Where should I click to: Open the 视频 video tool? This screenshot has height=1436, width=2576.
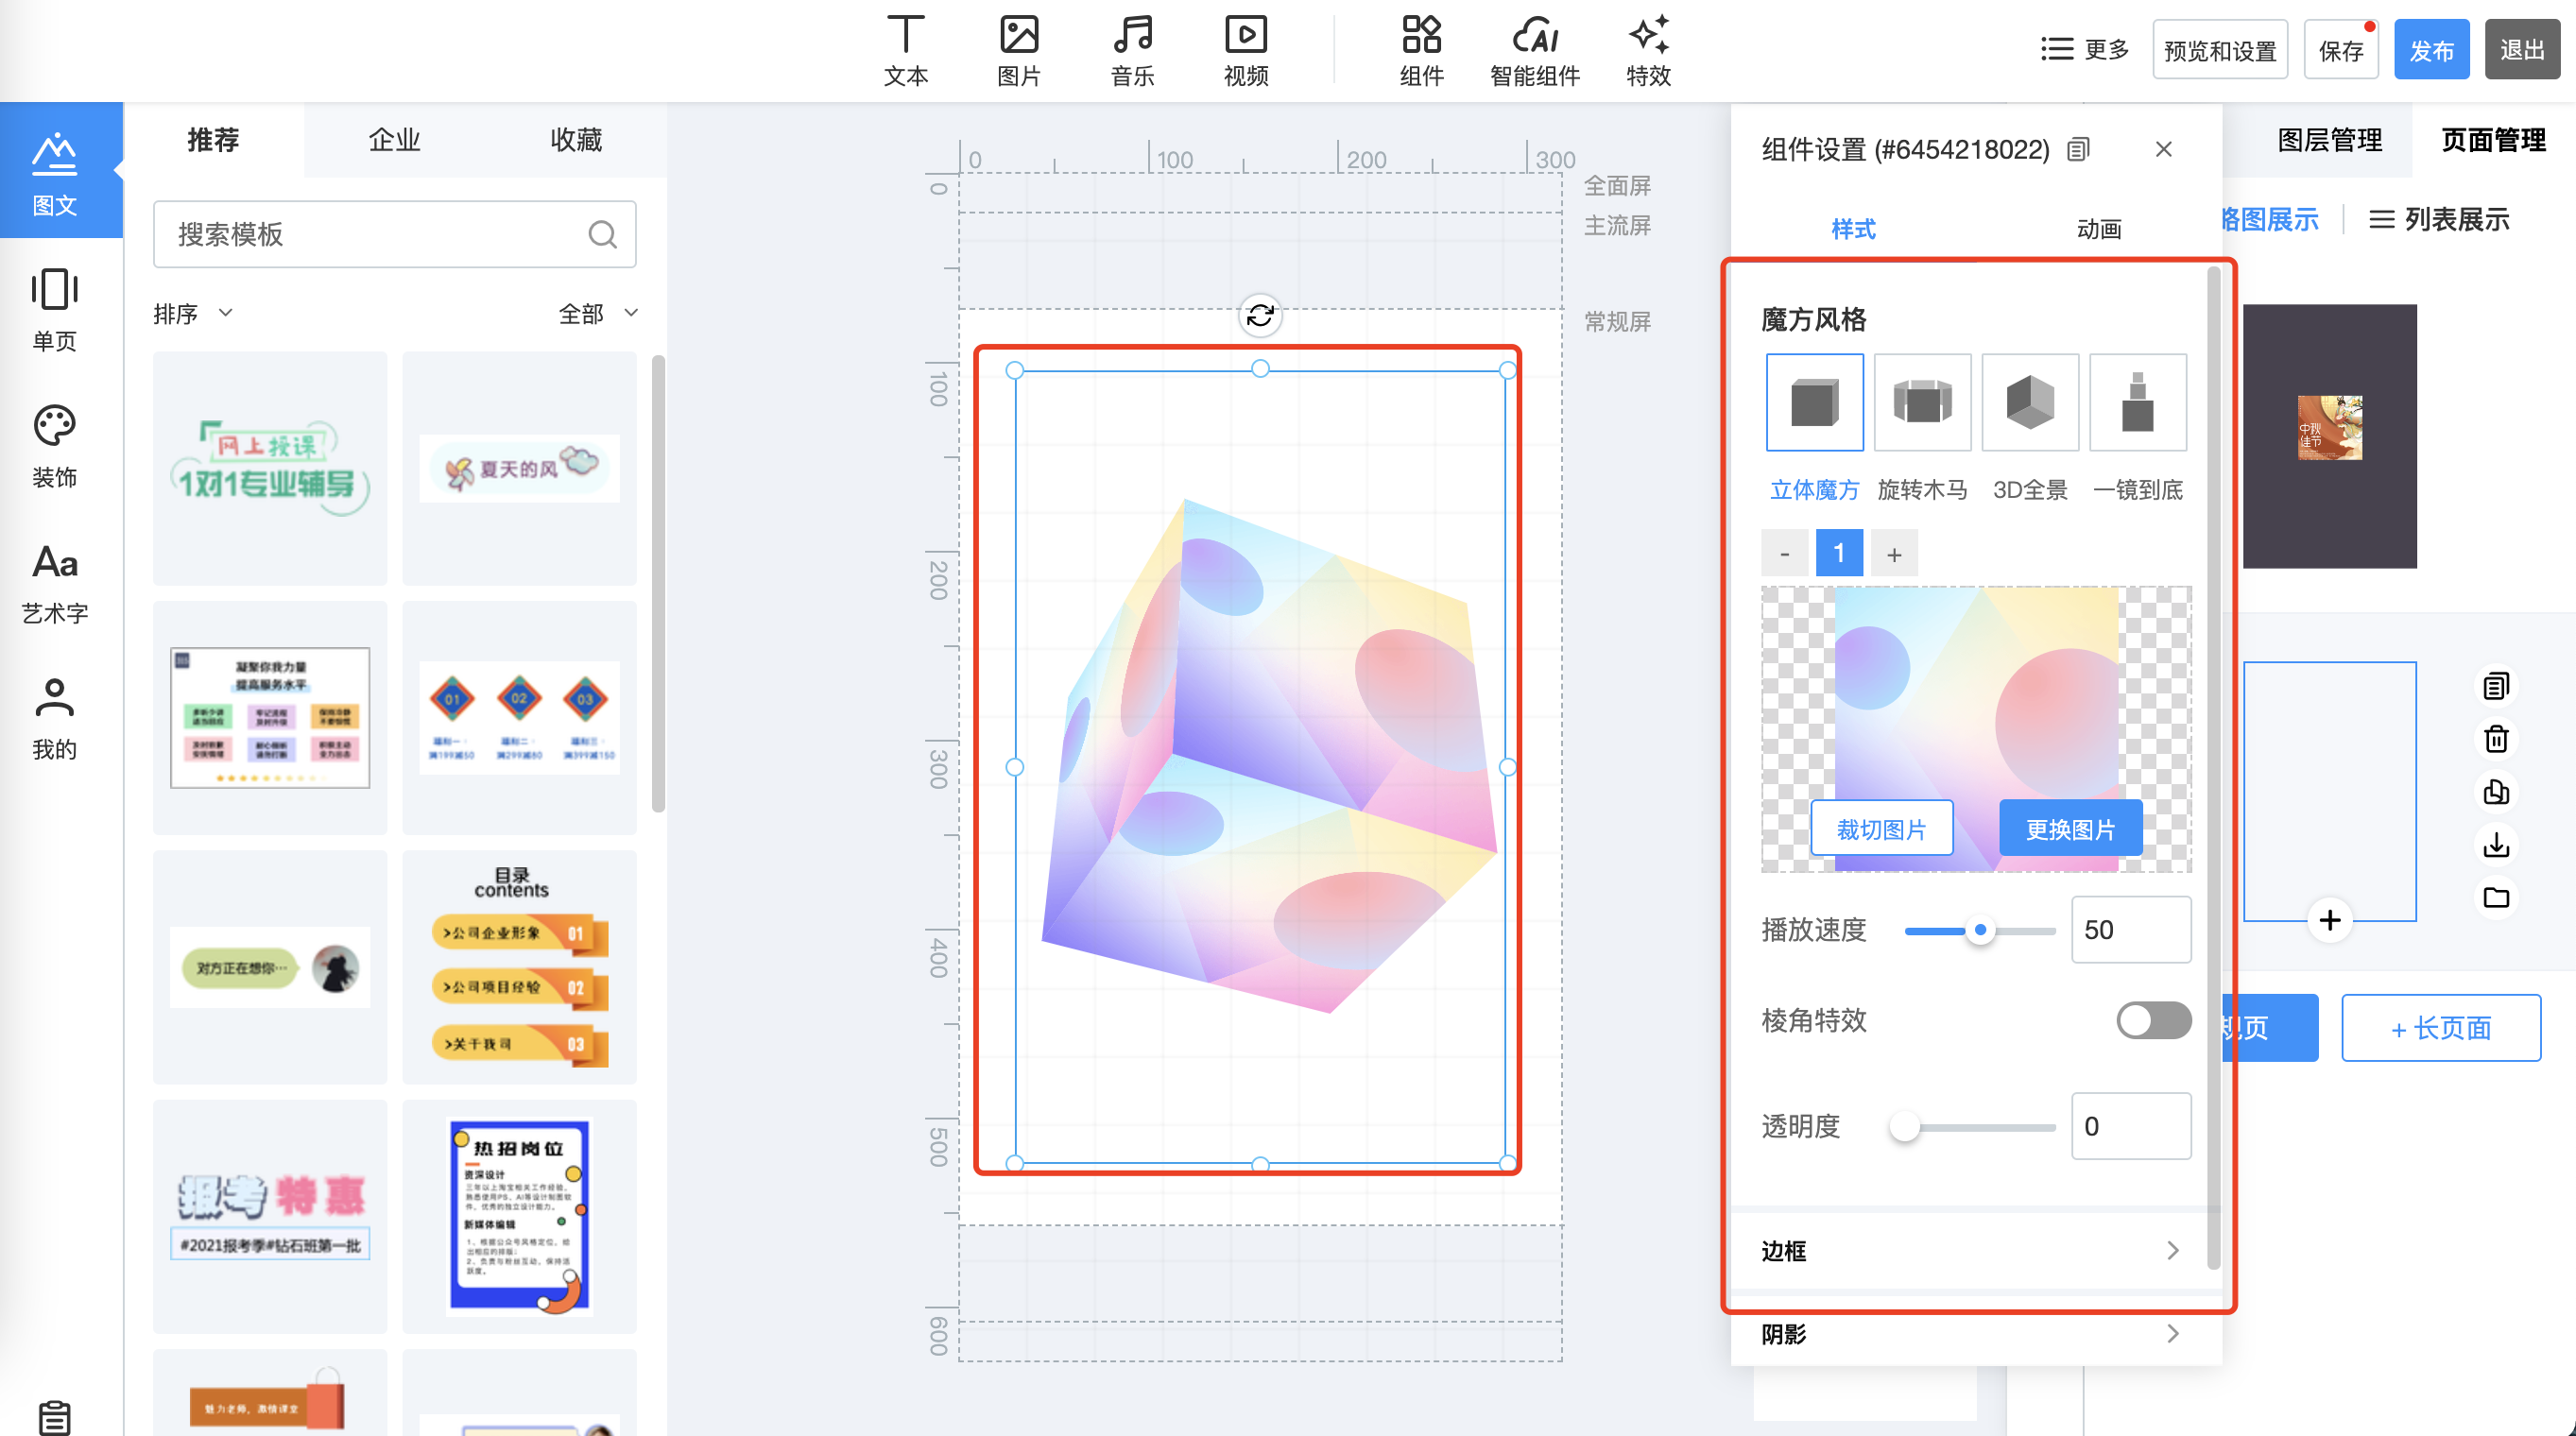coord(1246,50)
